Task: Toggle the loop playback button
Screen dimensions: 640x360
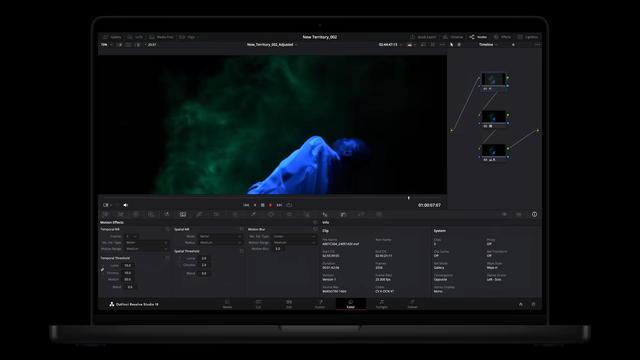Action: coord(289,205)
